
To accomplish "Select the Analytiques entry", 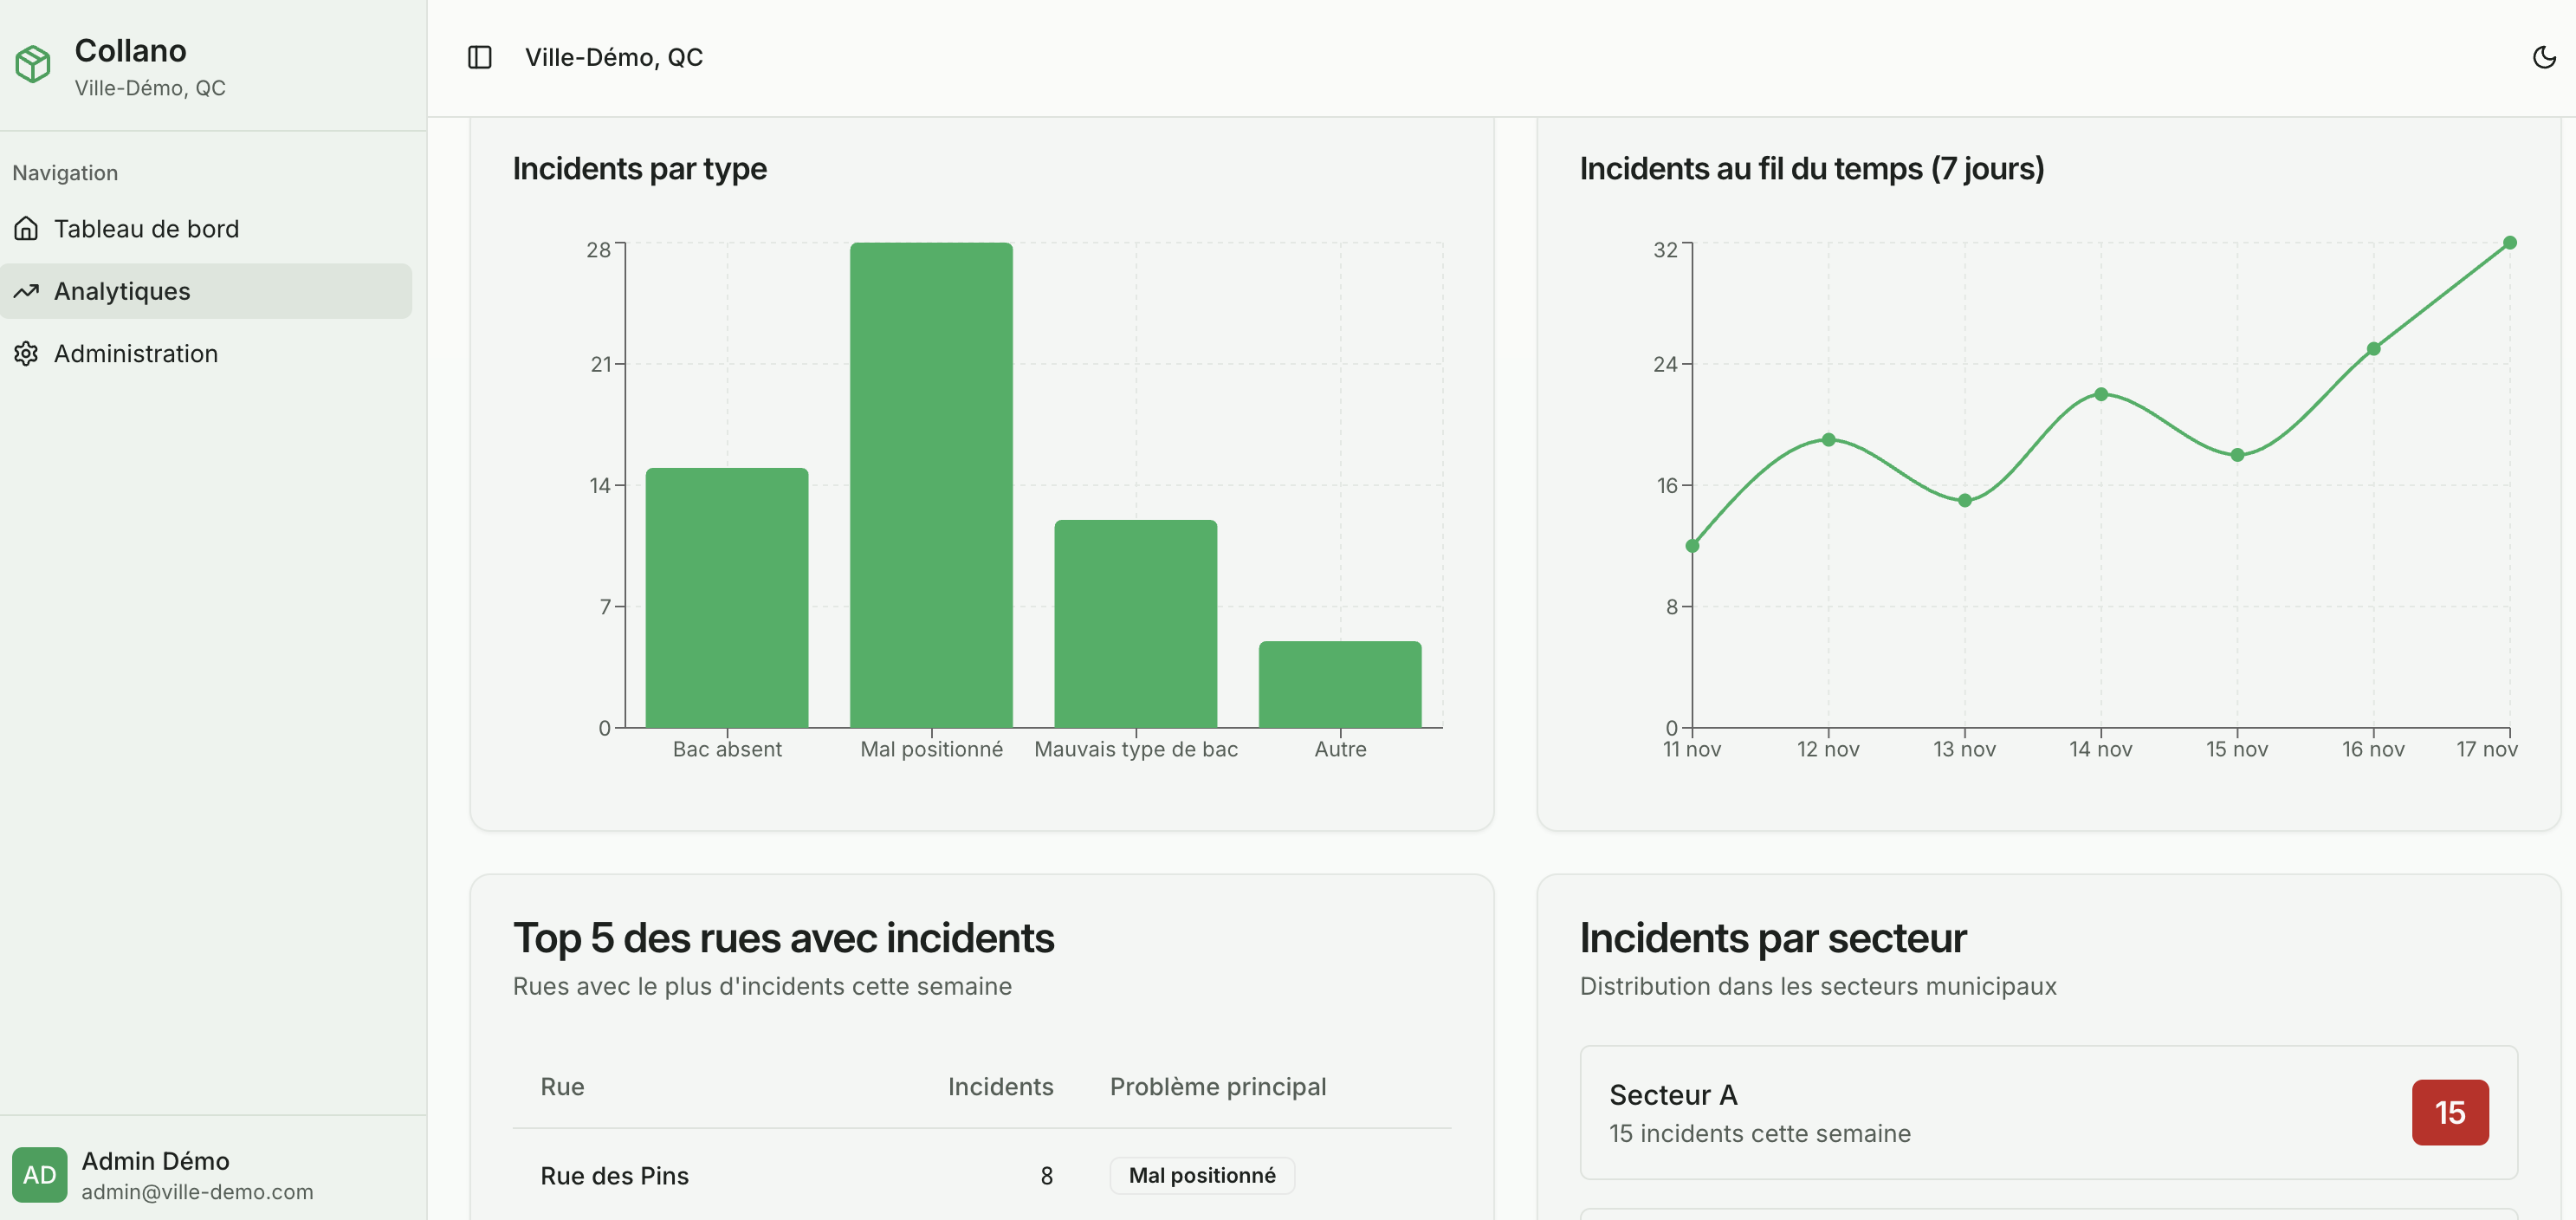I will pyautogui.click(x=122, y=291).
